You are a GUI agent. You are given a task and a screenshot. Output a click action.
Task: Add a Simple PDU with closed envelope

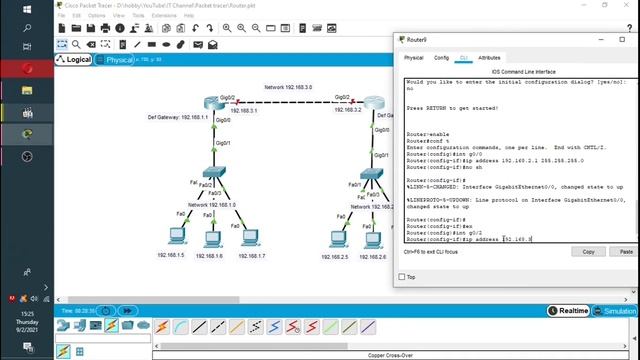pos(198,45)
